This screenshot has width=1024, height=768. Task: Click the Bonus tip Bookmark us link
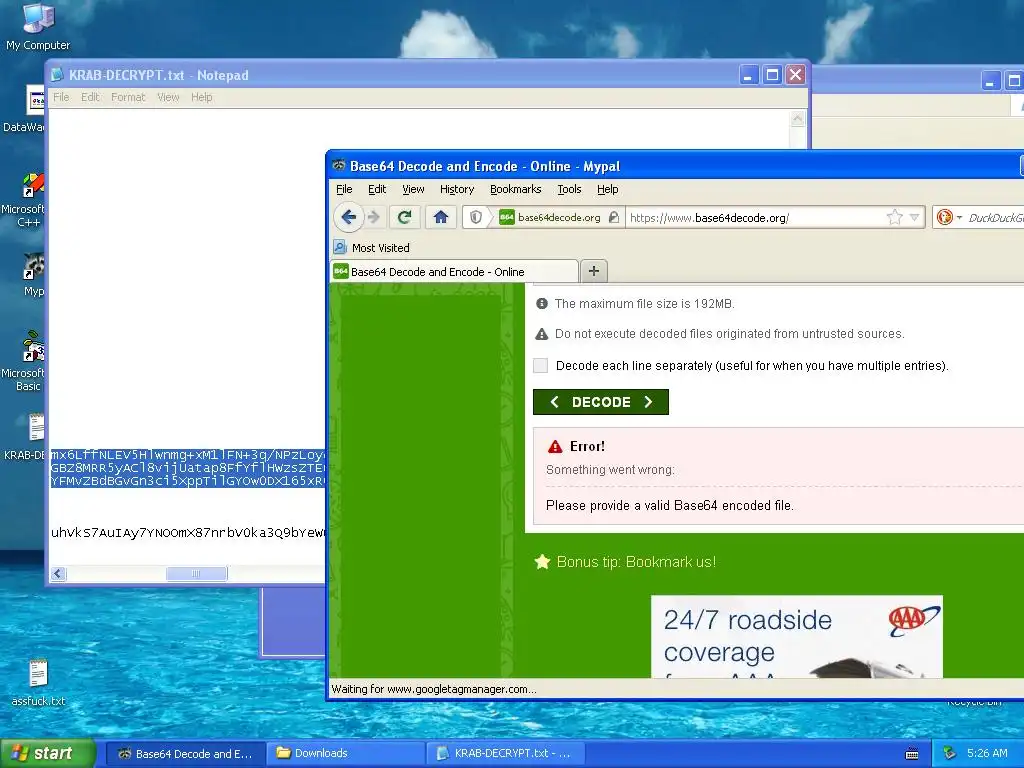click(636, 562)
